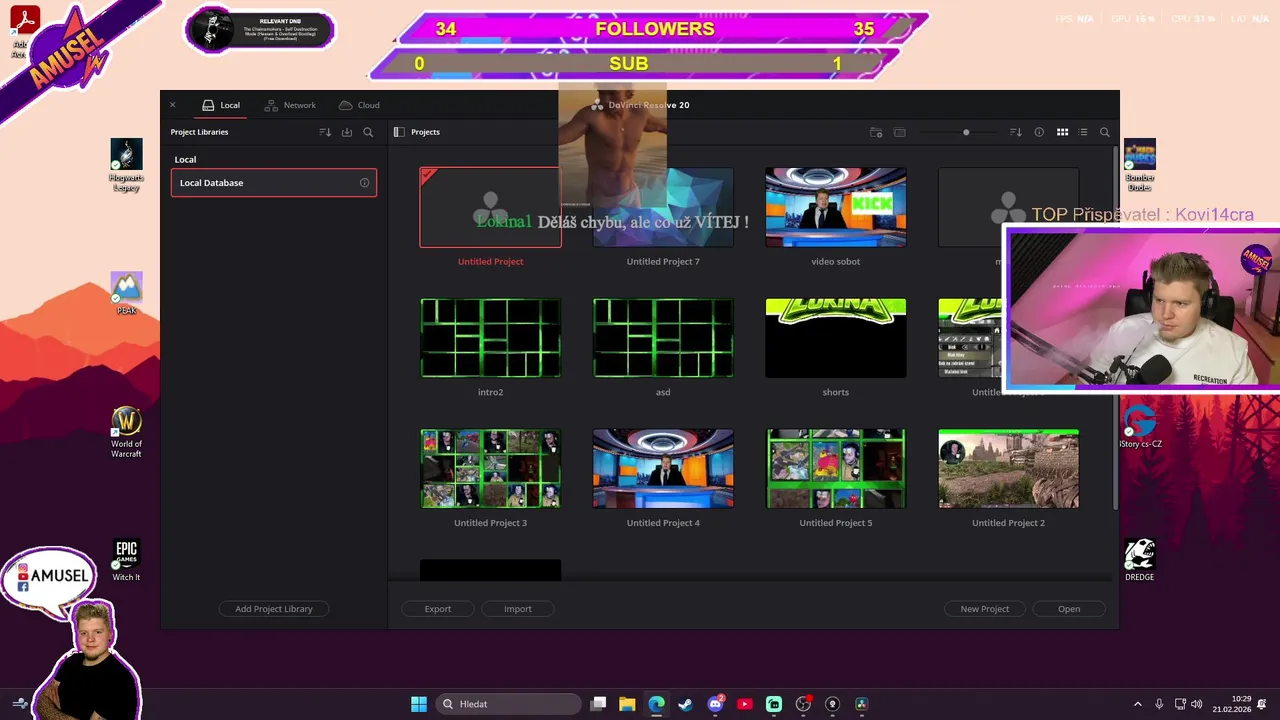Screen dimensions: 1280x720
Task: Open YouTube app from taskbar
Action: (744, 704)
